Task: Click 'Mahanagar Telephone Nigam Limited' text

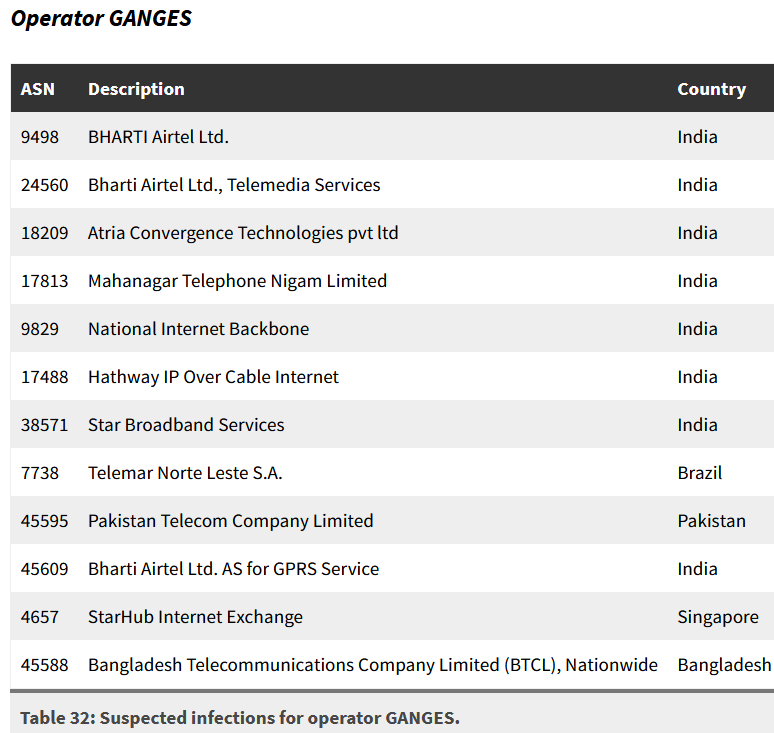Action: click(x=237, y=281)
